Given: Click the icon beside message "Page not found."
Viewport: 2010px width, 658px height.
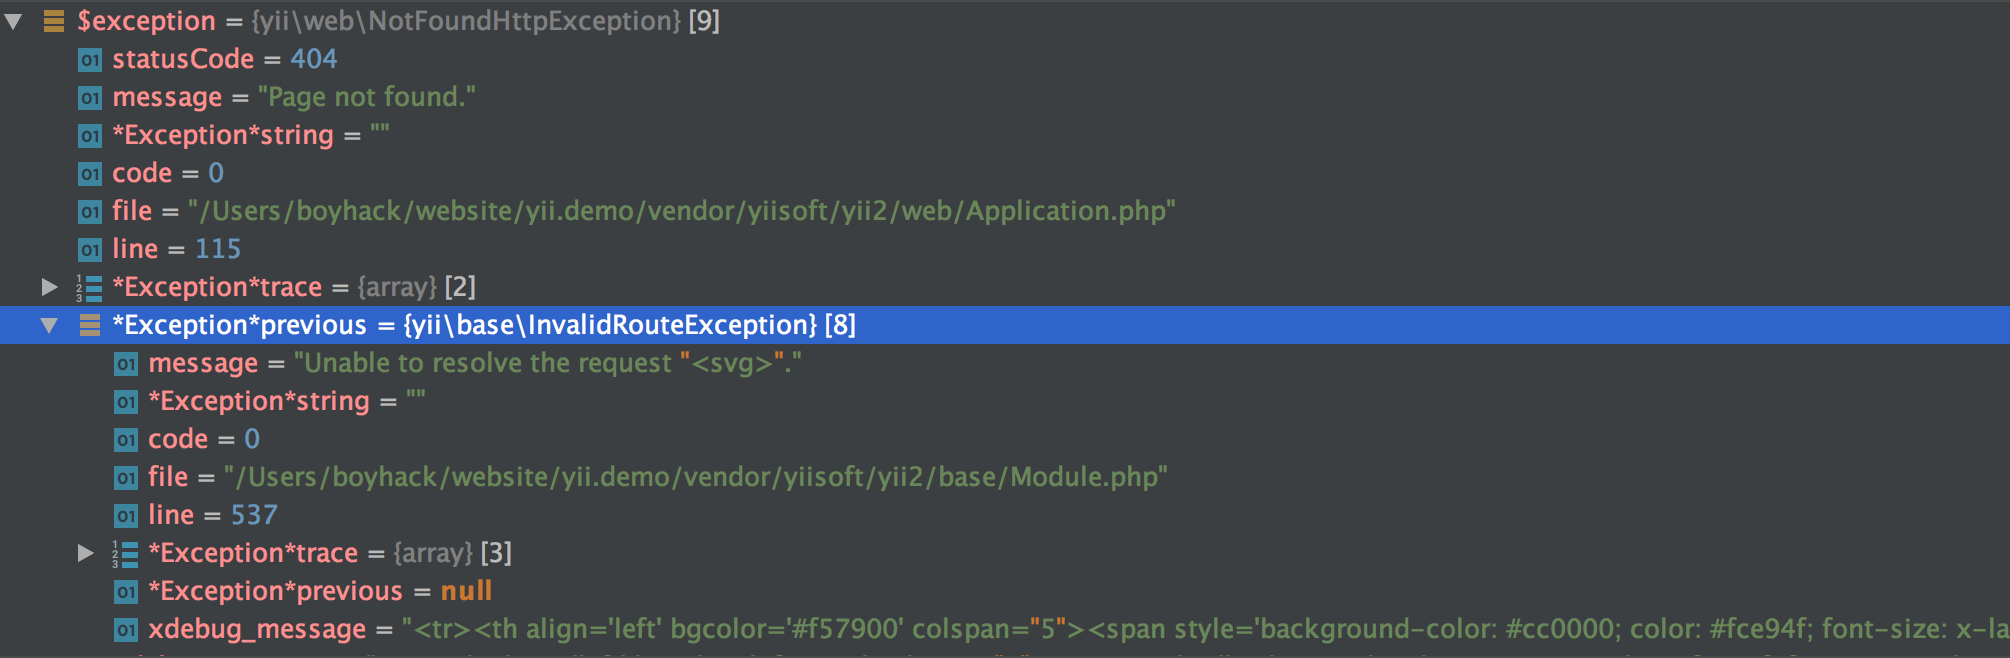Looking at the screenshot, I should click(x=90, y=98).
